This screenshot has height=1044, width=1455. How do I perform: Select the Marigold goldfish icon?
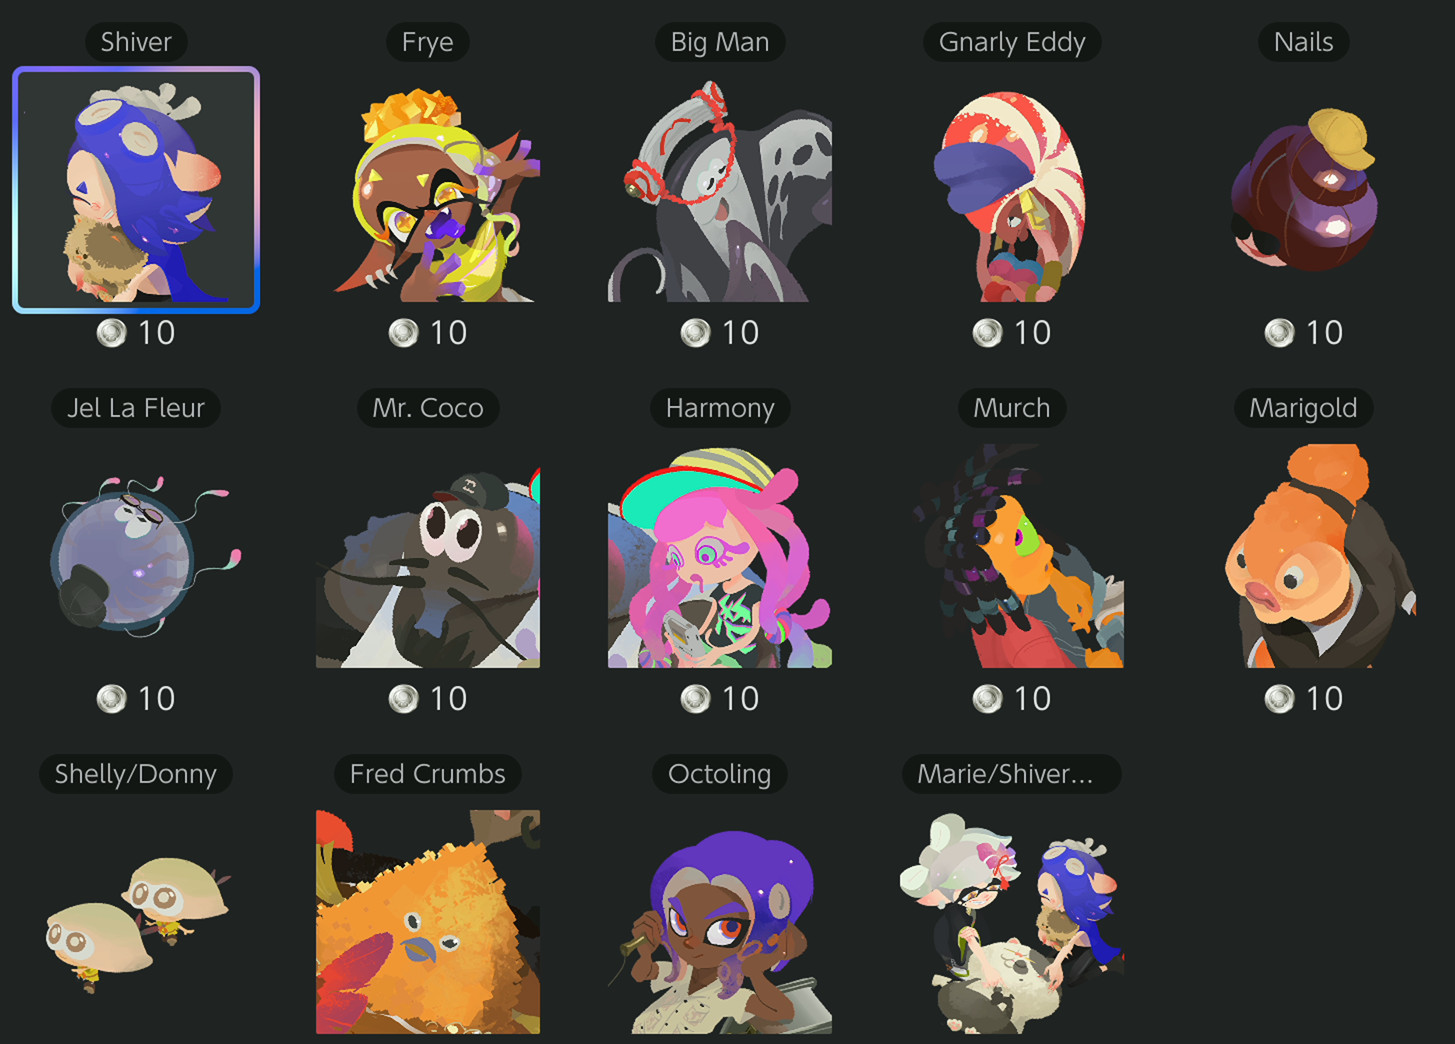coord(1304,556)
